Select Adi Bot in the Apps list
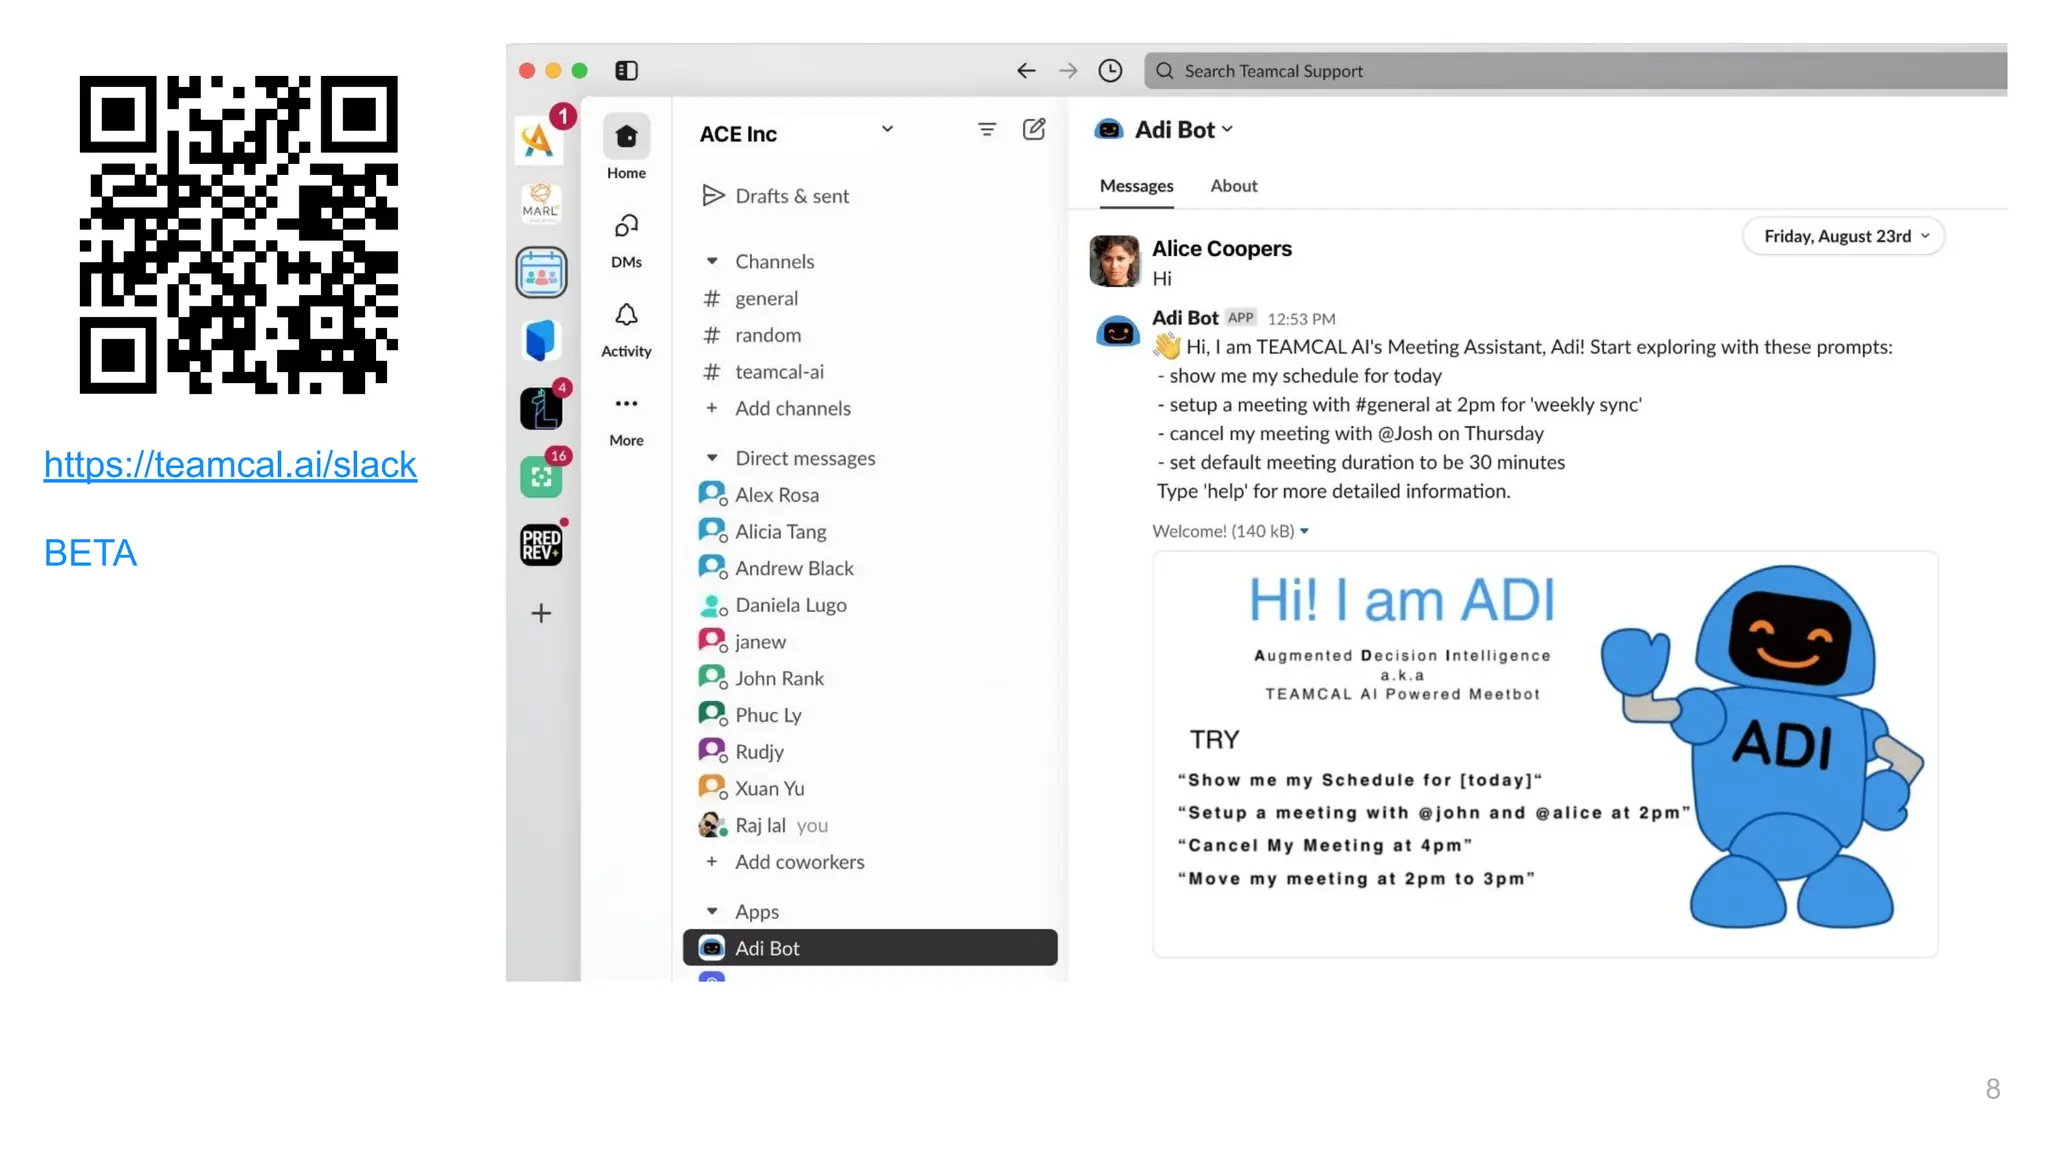Screen dimensions: 2048x1152 click(870, 948)
